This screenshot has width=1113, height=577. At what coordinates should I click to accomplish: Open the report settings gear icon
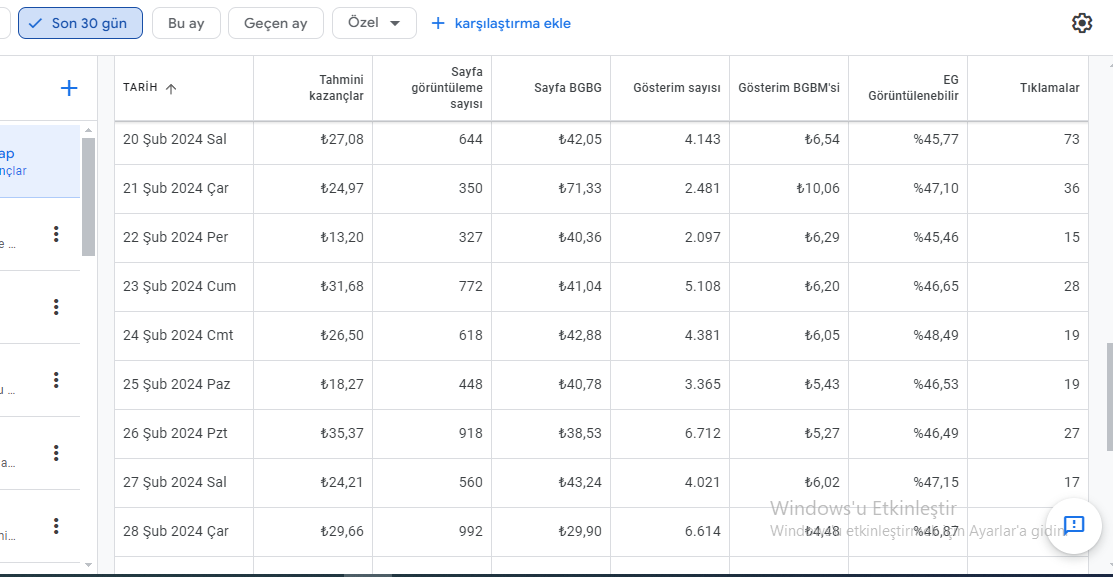[1082, 23]
